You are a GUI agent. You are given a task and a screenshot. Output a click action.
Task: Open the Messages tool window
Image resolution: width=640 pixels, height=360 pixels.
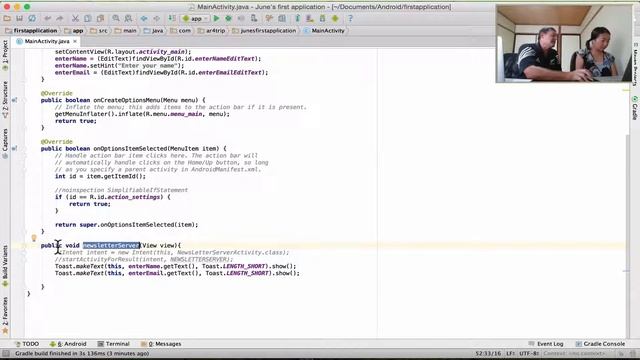[161, 344]
